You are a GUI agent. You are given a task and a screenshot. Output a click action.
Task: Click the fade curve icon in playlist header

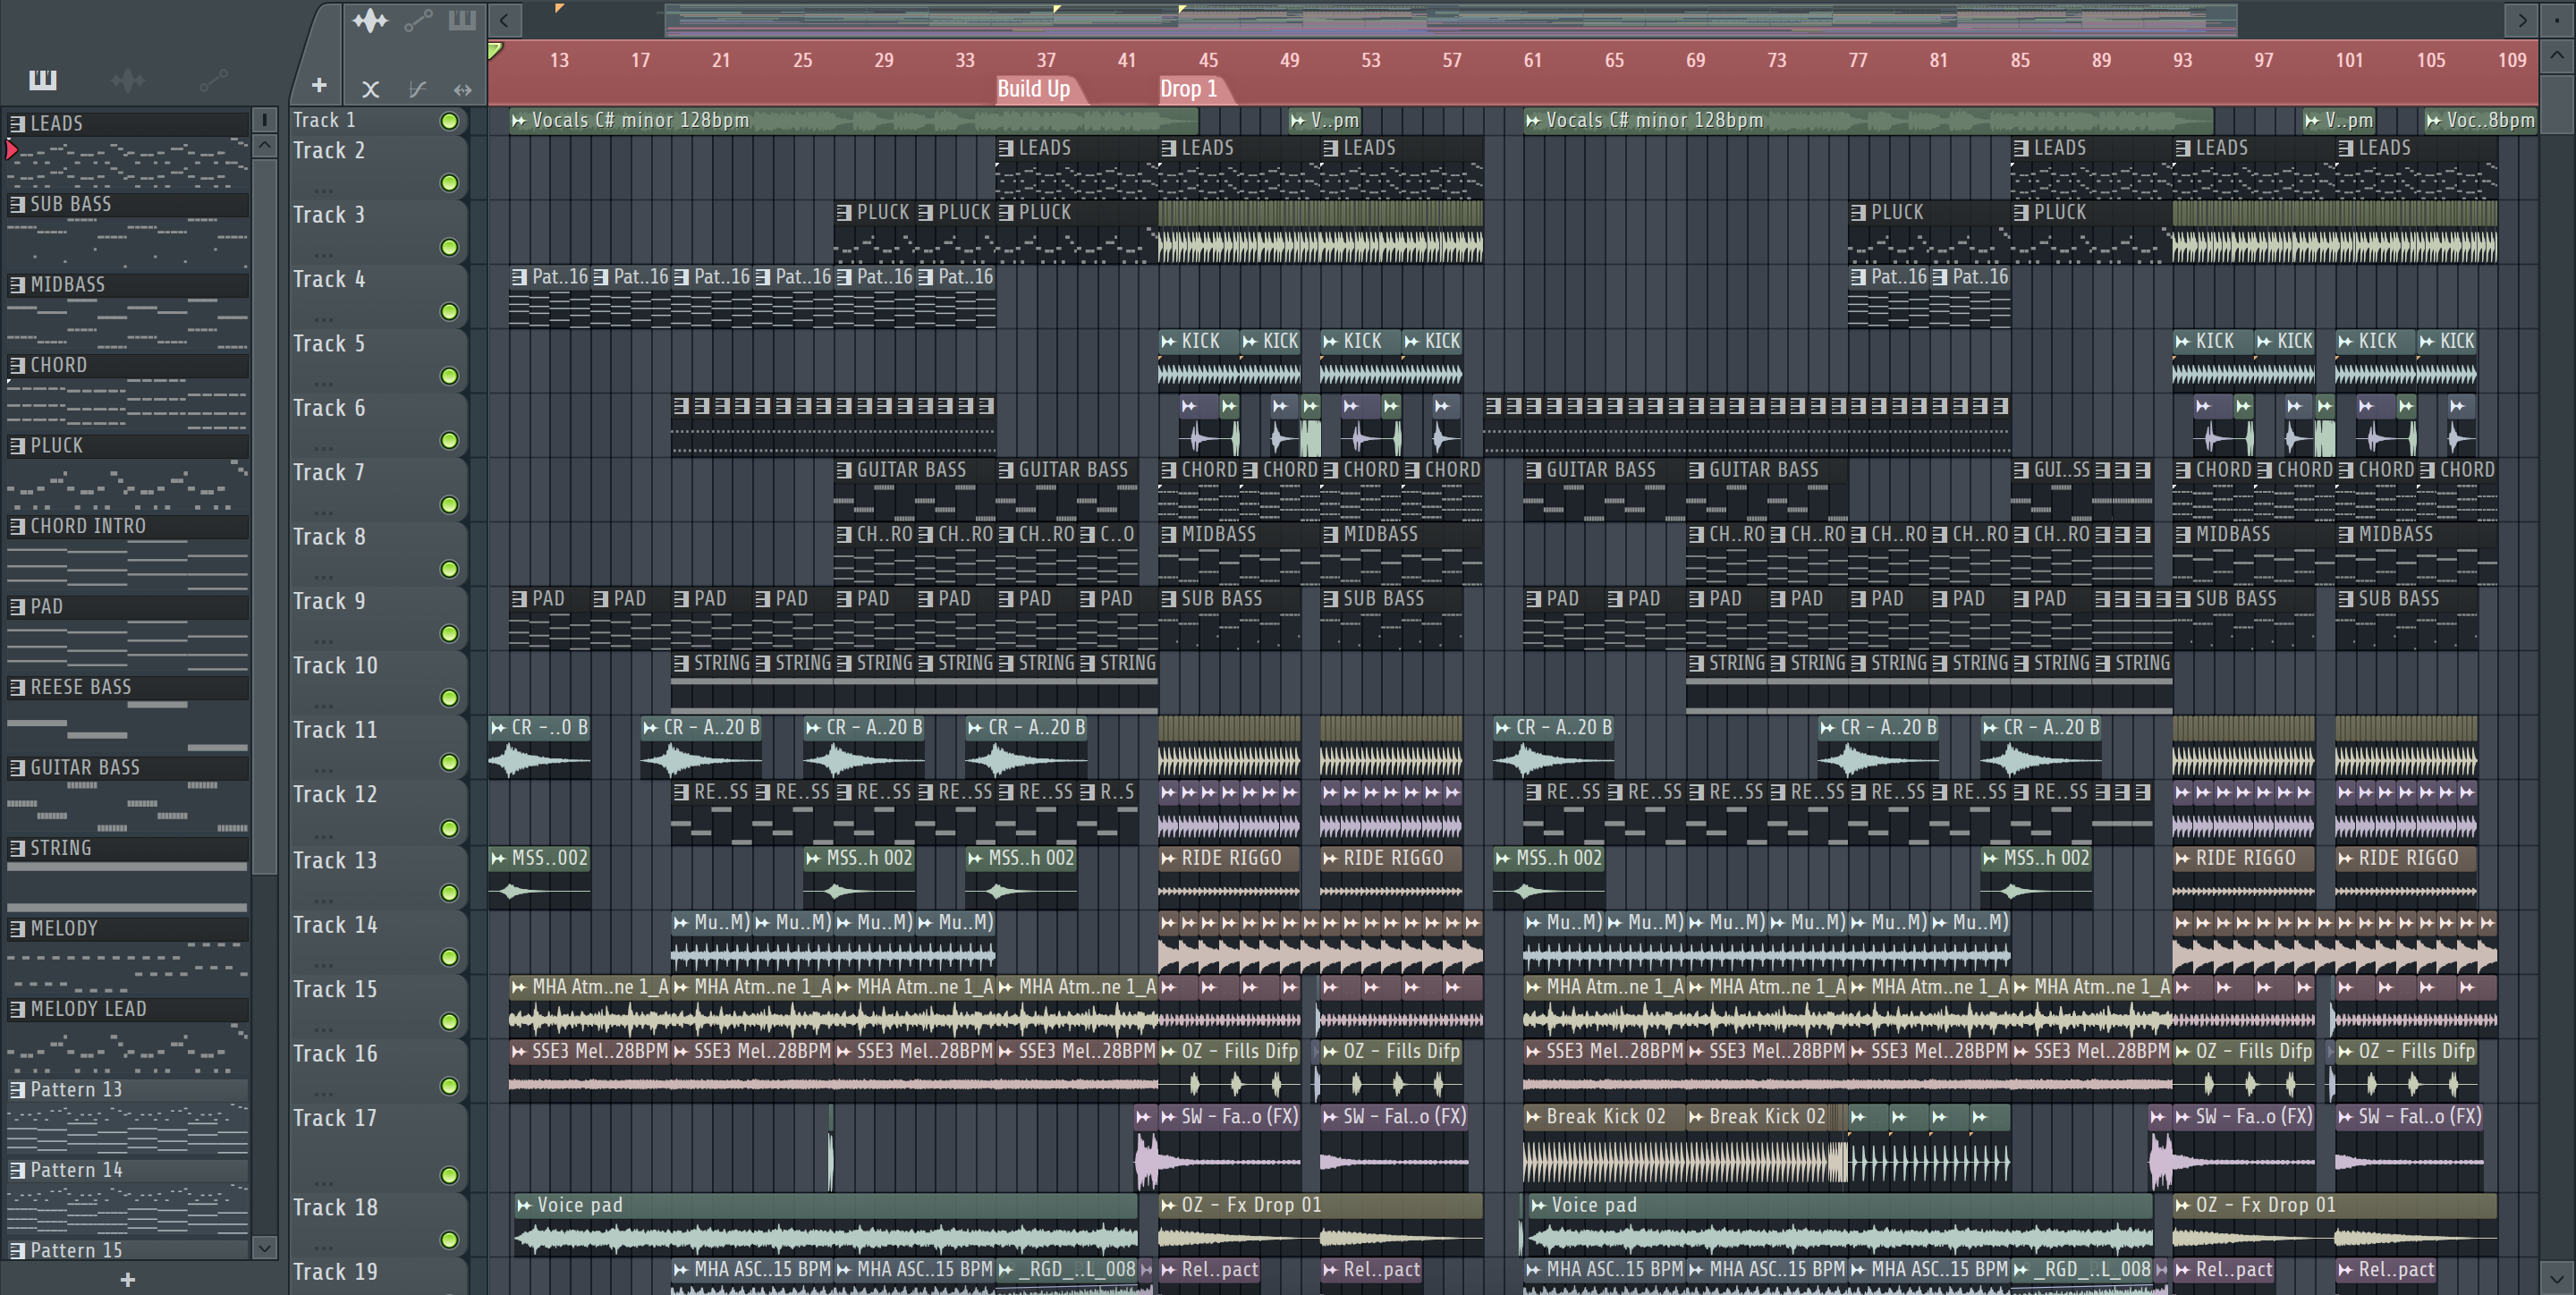[418, 89]
